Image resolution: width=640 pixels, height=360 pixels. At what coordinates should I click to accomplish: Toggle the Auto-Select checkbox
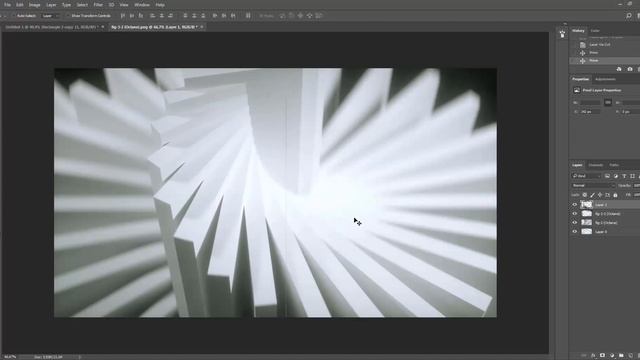click(13, 16)
